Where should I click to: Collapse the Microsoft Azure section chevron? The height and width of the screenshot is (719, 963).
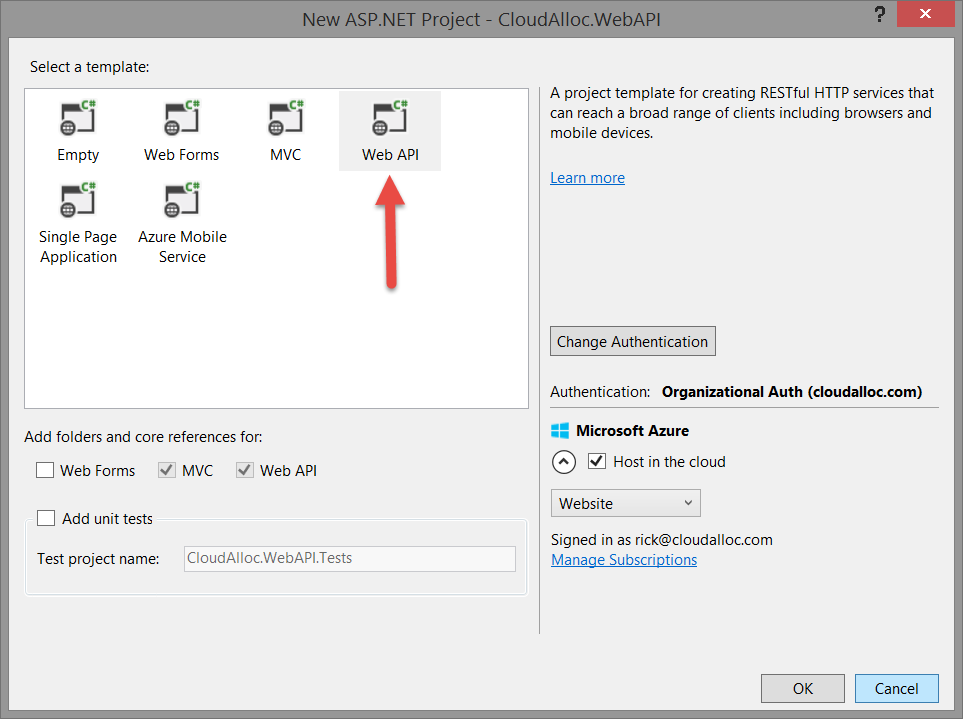[564, 462]
